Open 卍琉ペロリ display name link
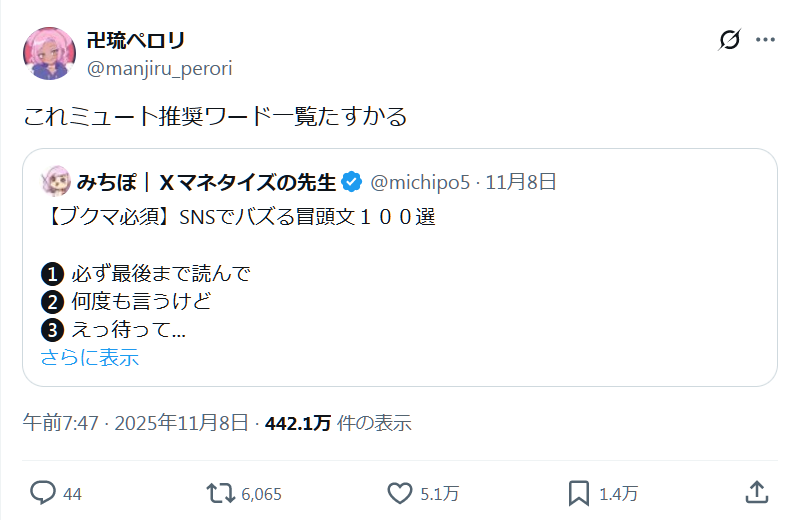 pyautogui.click(x=136, y=41)
